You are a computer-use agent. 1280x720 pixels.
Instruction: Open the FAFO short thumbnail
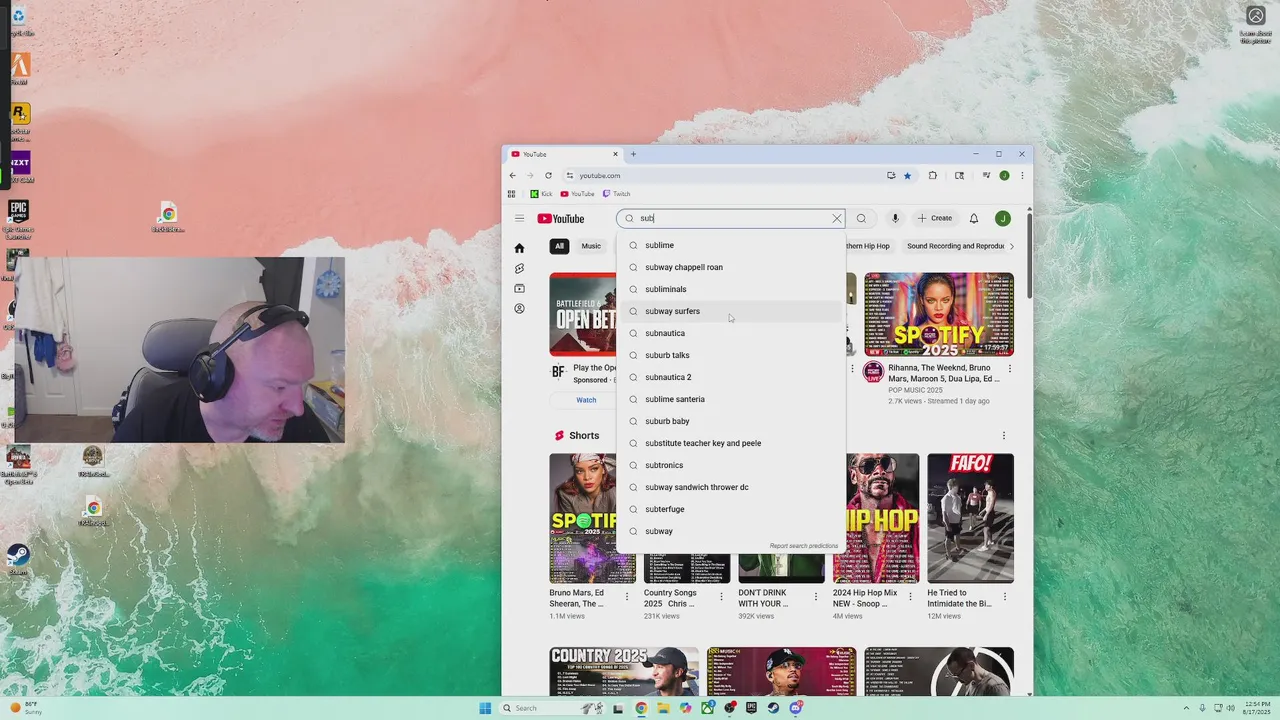tap(970, 518)
